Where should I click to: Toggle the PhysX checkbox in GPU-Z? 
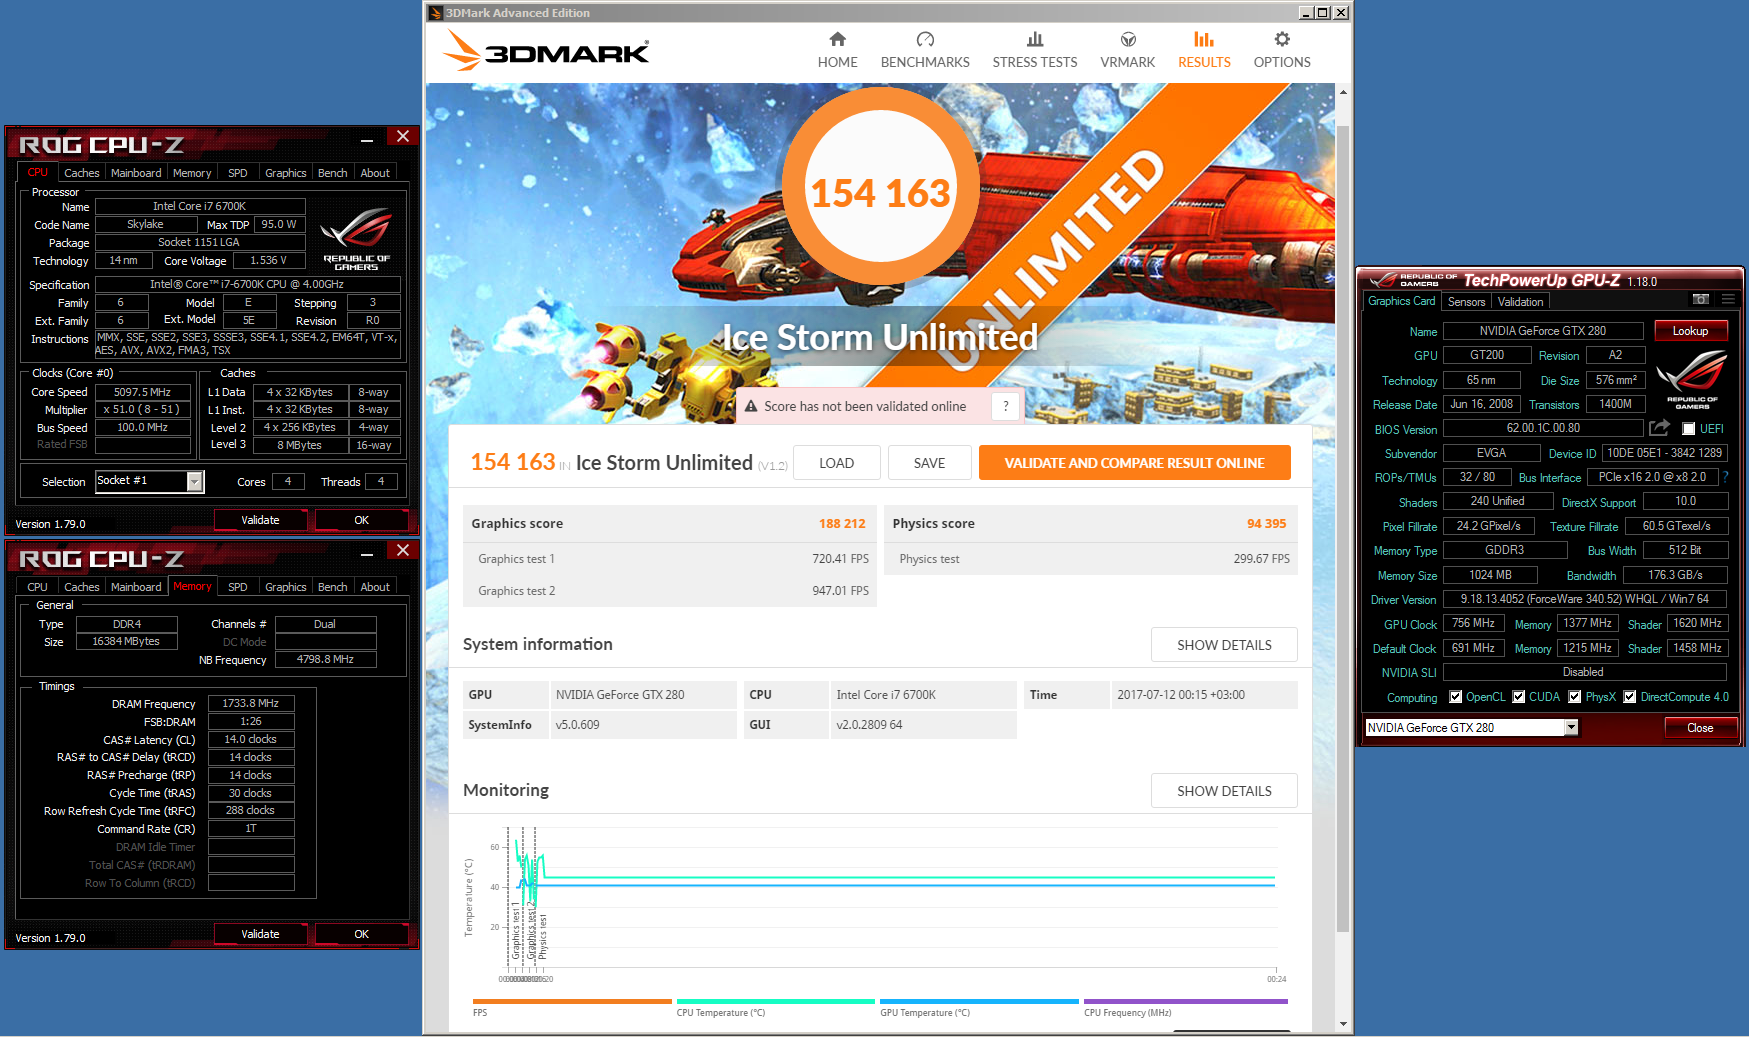1575,697
